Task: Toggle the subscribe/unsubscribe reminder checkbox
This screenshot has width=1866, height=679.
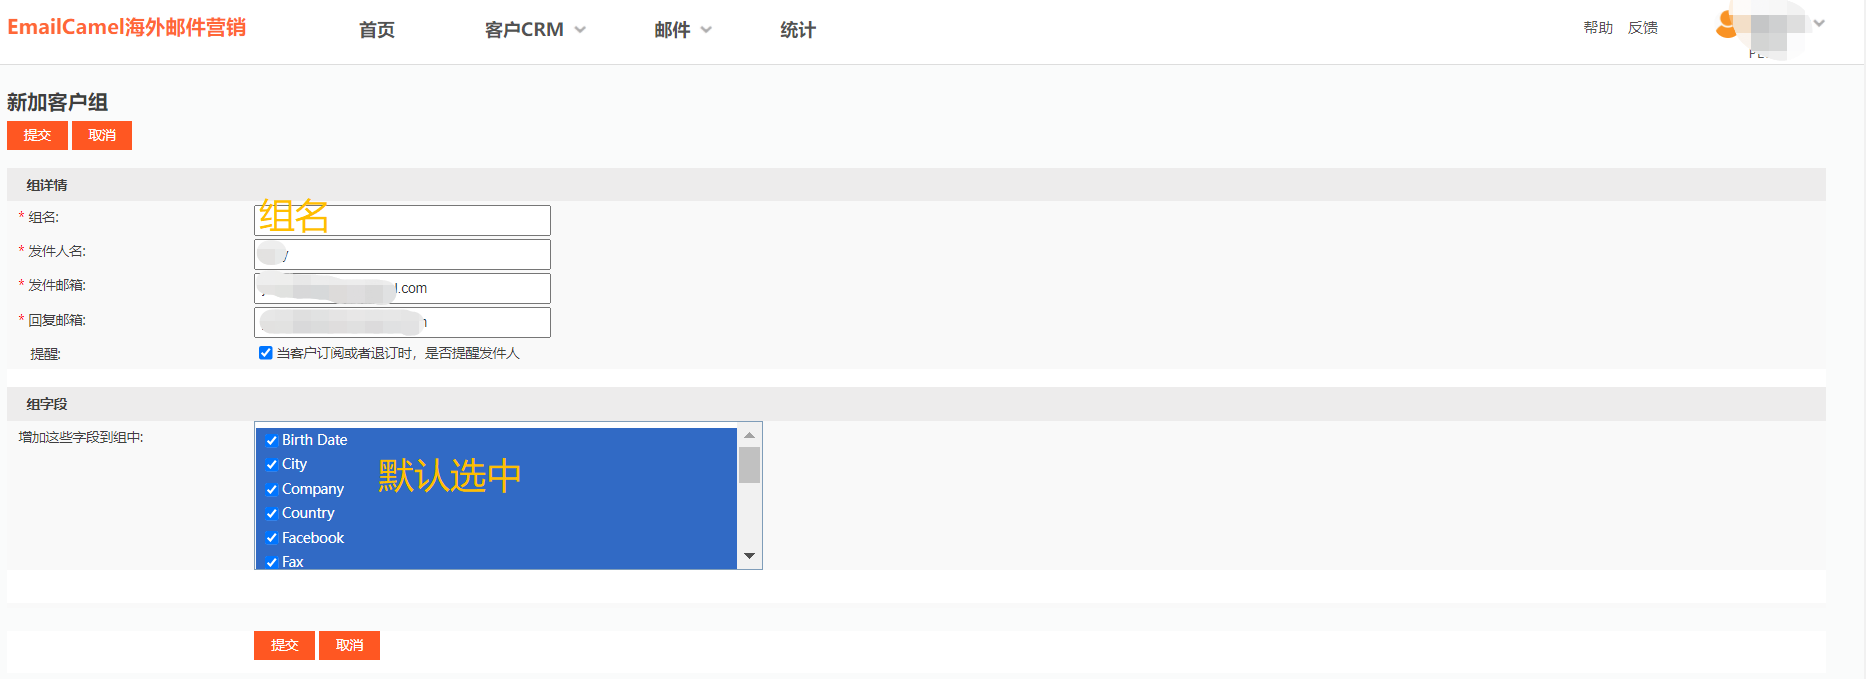Action: tap(266, 353)
